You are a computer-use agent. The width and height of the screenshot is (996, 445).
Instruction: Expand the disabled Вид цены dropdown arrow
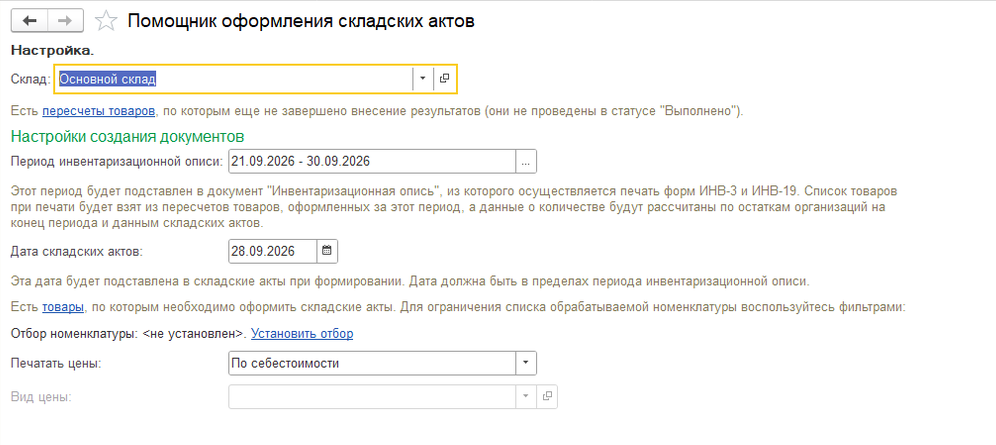pyautogui.click(x=525, y=397)
